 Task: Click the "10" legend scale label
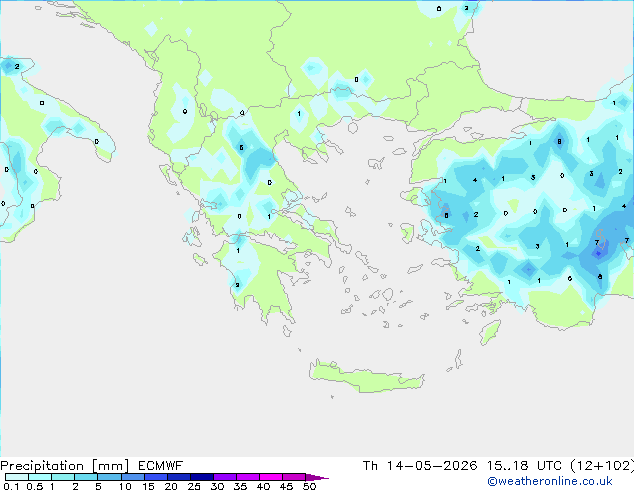tap(125, 486)
